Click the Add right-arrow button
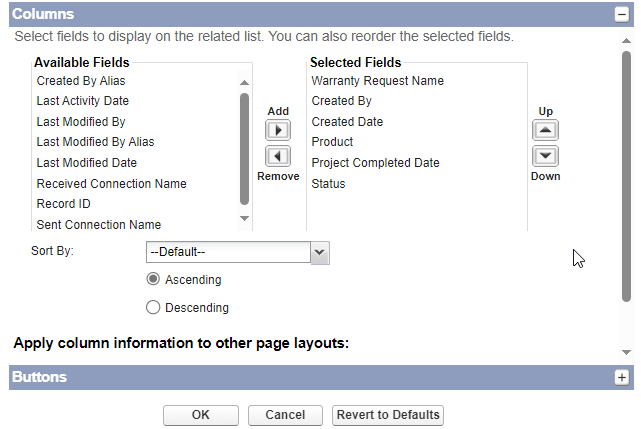The image size is (641, 429). (x=278, y=130)
